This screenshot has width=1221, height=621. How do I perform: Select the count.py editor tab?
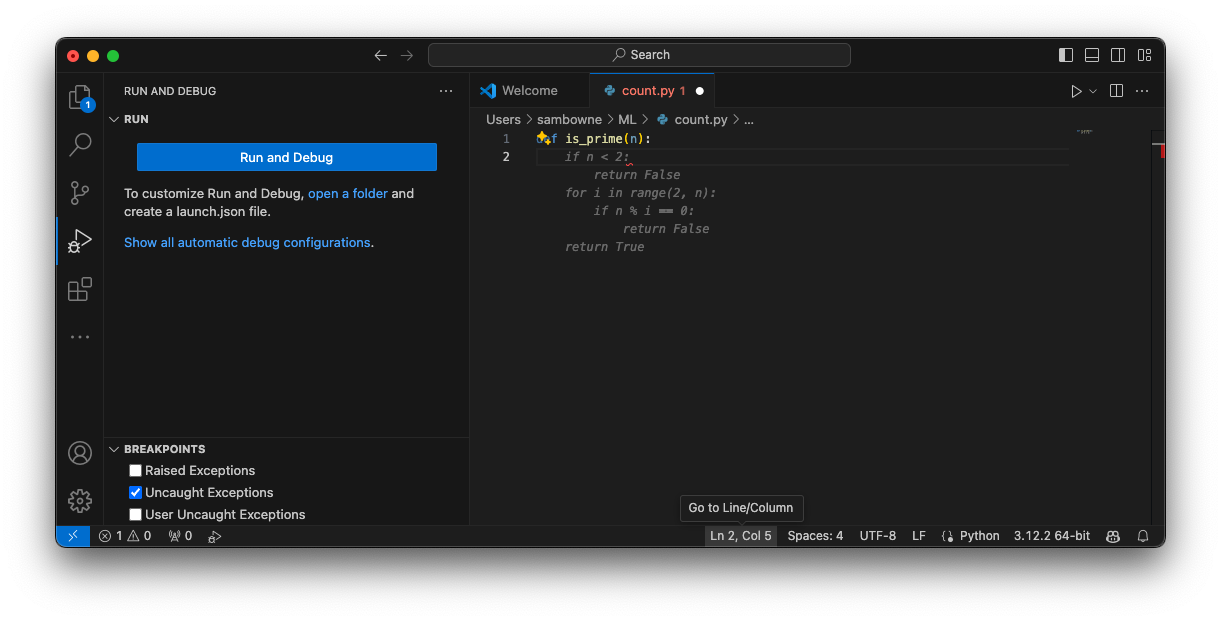647,91
